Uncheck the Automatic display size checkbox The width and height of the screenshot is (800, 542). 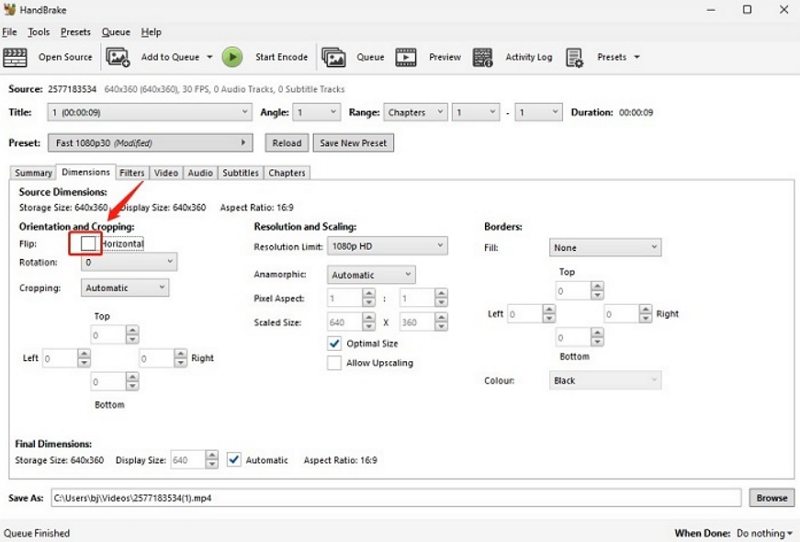234,460
